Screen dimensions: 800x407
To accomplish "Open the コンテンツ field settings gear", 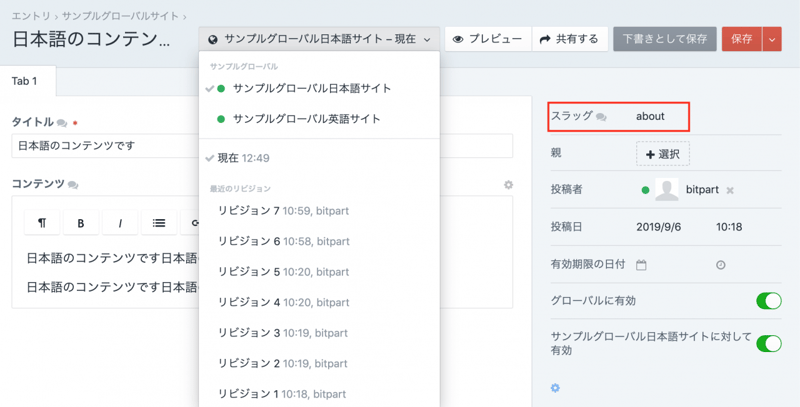I will pos(508,185).
